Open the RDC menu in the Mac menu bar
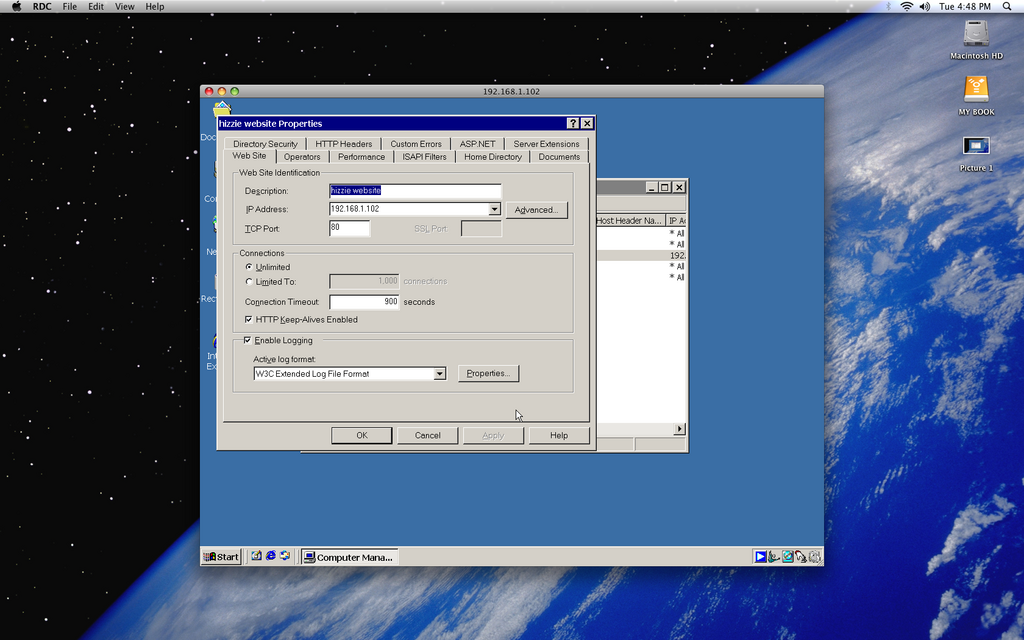 (x=42, y=7)
